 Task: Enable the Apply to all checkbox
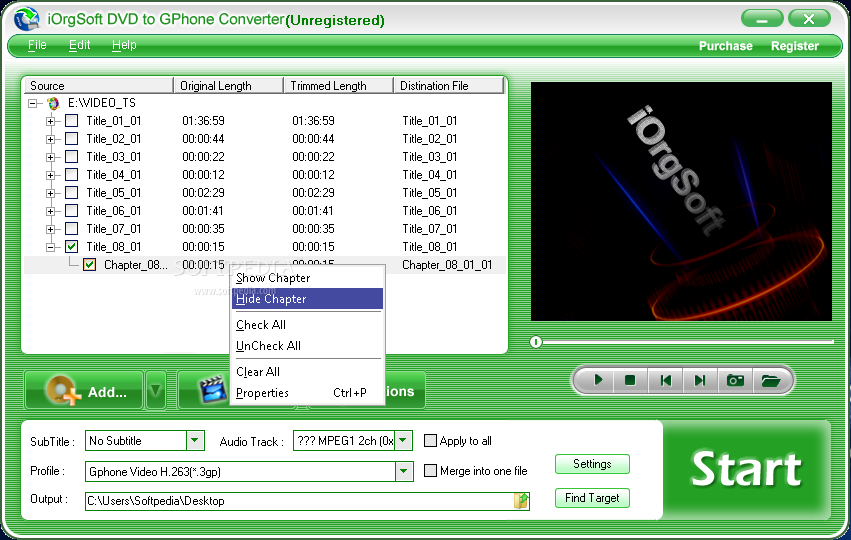click(x=430, y=440)
